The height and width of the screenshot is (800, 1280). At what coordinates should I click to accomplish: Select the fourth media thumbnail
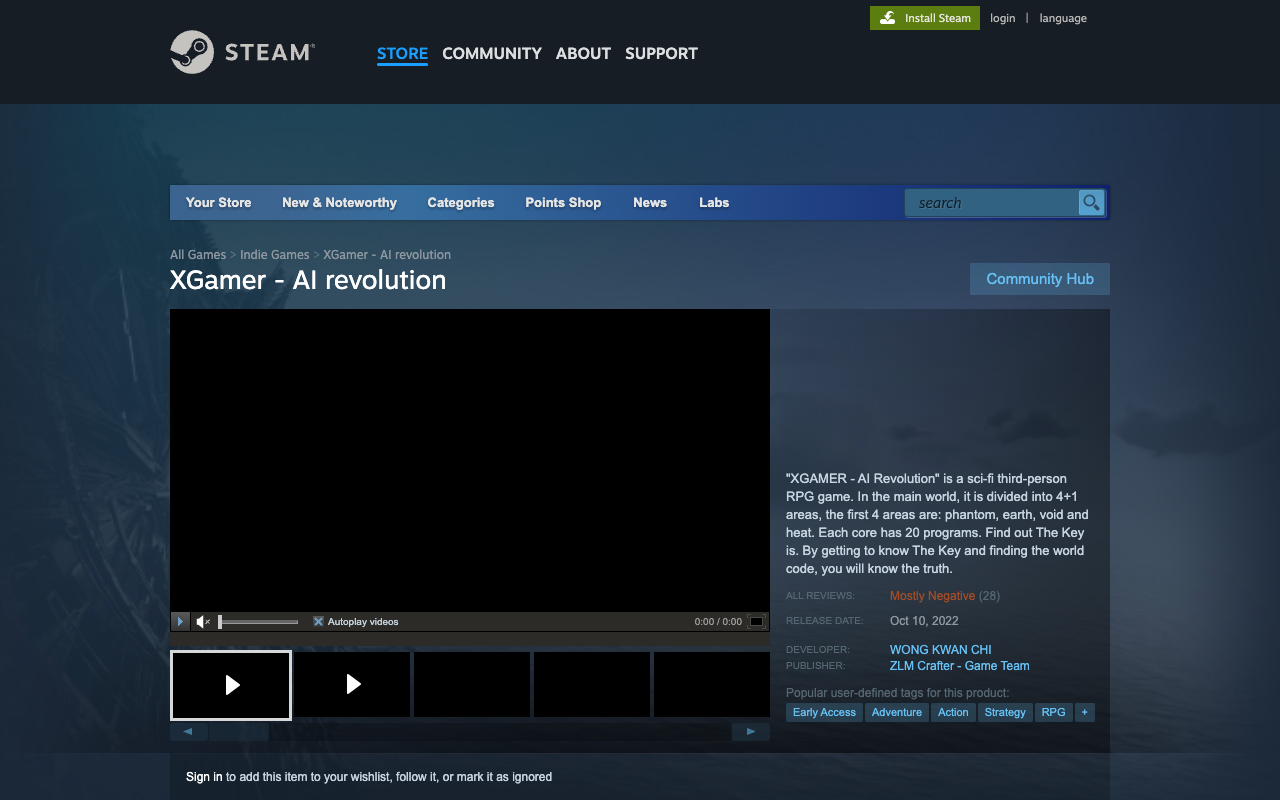(592, 685)
